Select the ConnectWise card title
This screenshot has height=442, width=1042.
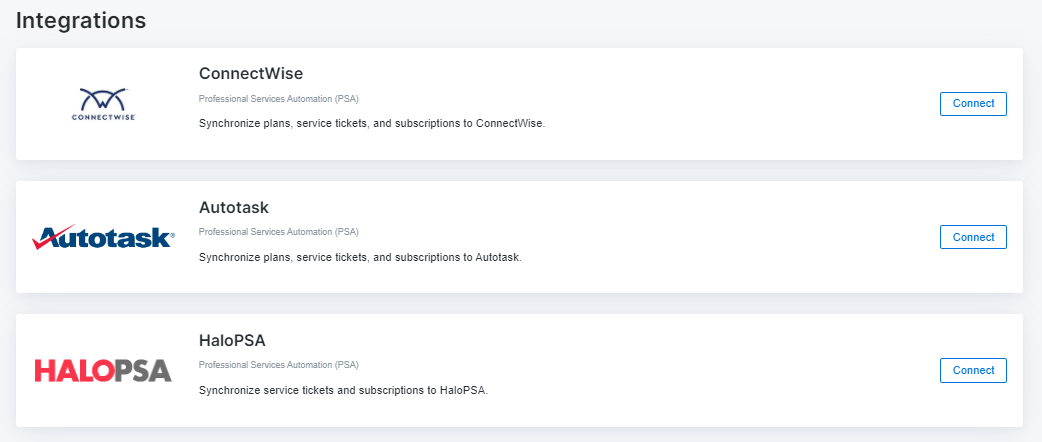(250, 74)
